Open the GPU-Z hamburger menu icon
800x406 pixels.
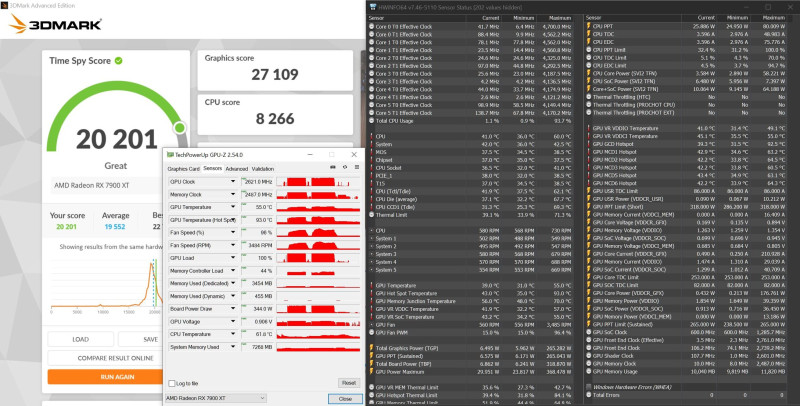pos(357,167)
